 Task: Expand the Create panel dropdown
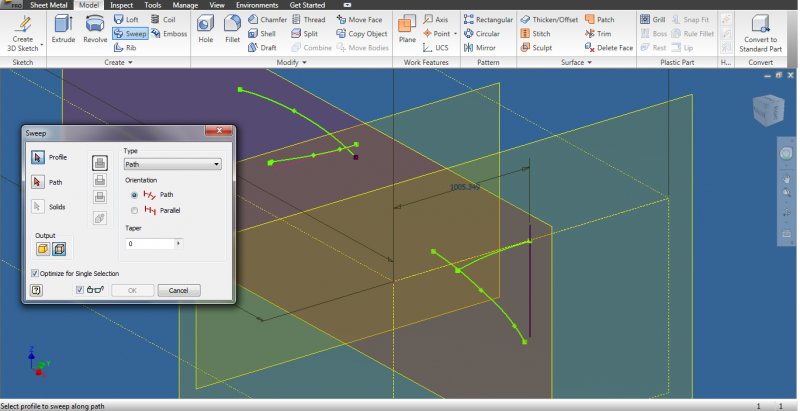point(132,62)
